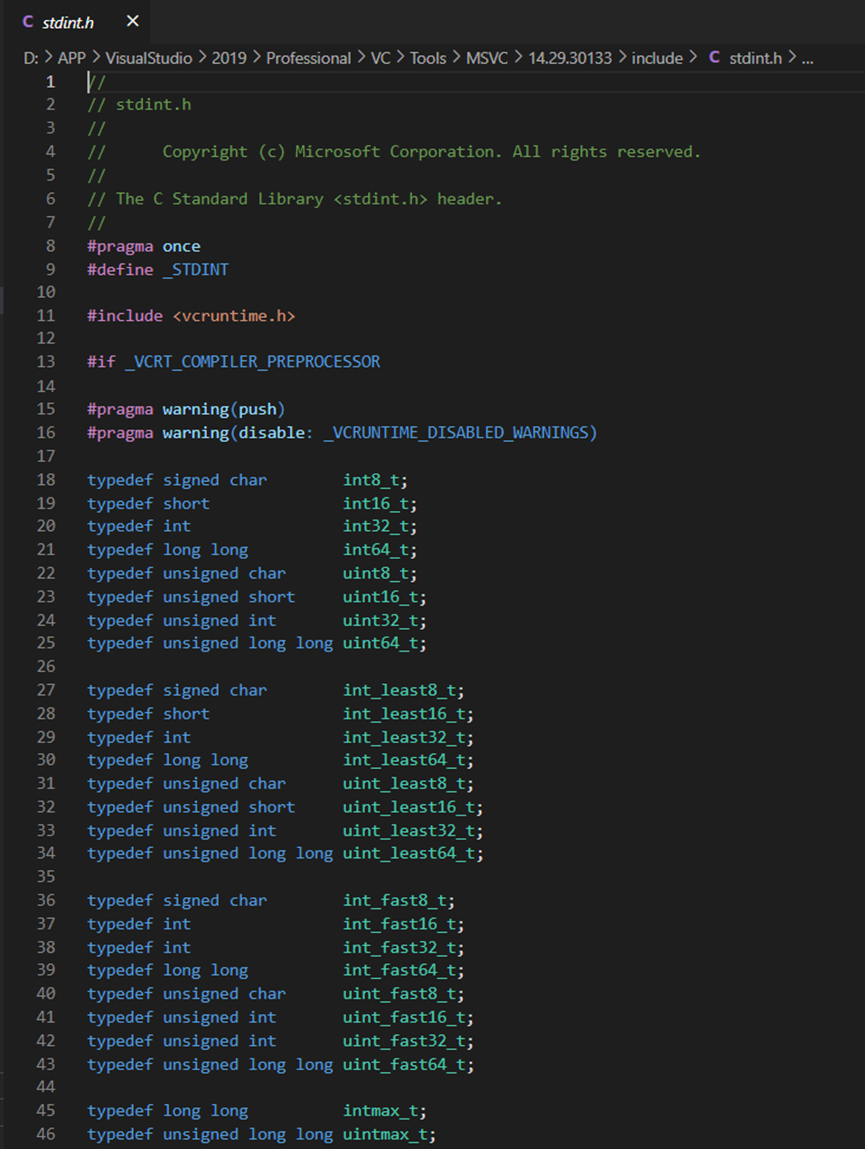Click the uint64_t type name
The width and height of the screenshot is (865, 1149).
380,643
